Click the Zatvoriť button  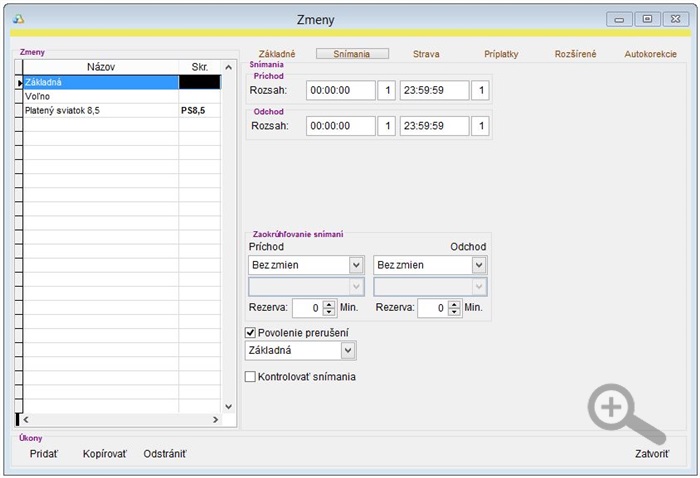(x=652, y=454)
